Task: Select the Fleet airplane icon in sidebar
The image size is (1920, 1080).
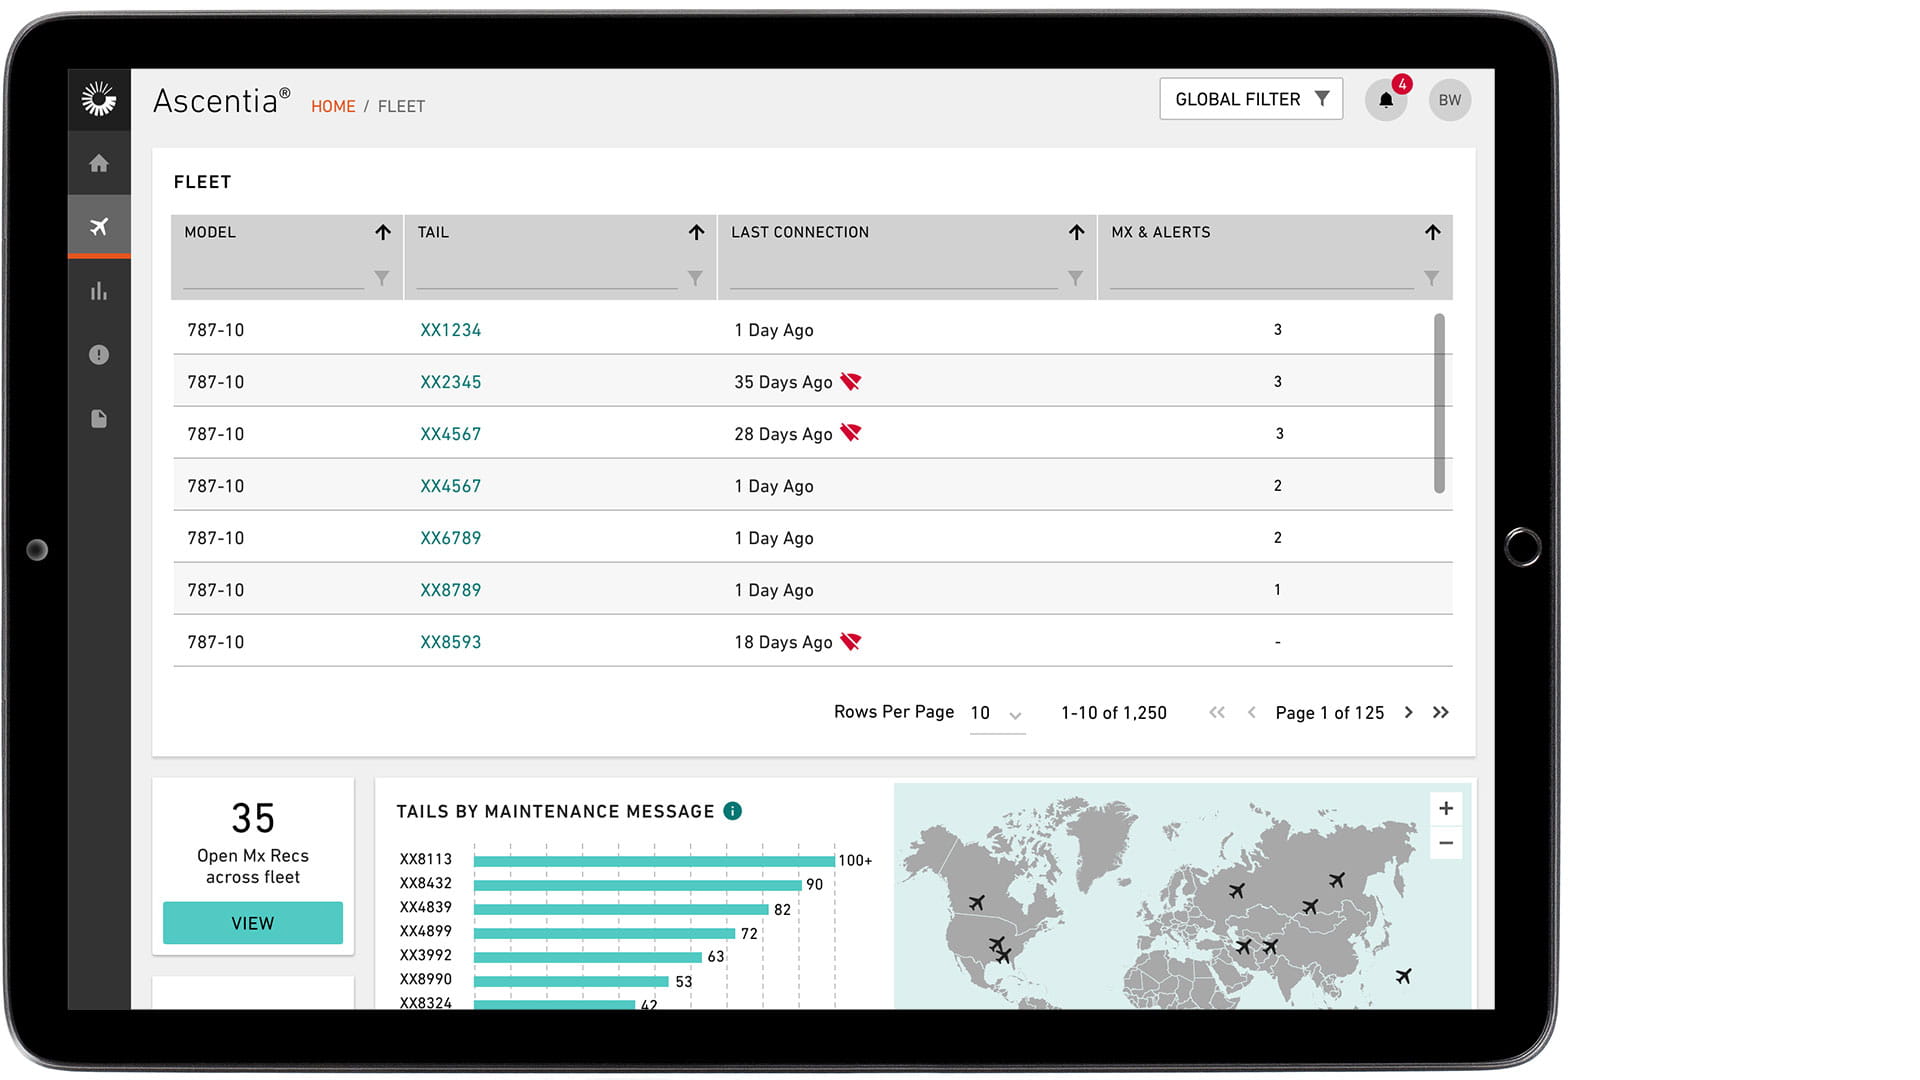Action: click(99, 227)
